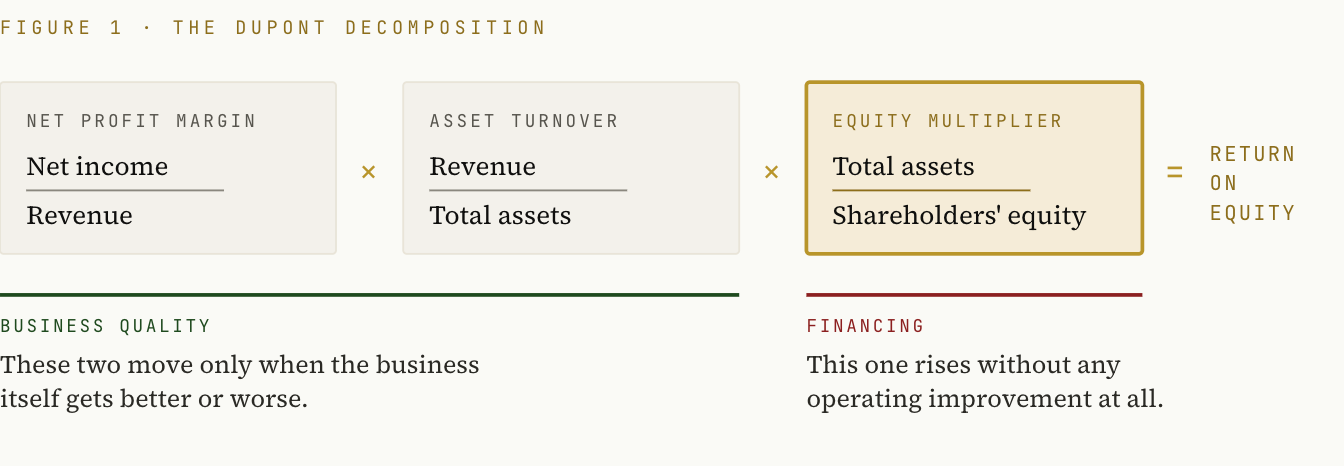1344x466 pixels.
Task: Click the Figure 1 DuPont Decomposition title
Action: (273, 27)
